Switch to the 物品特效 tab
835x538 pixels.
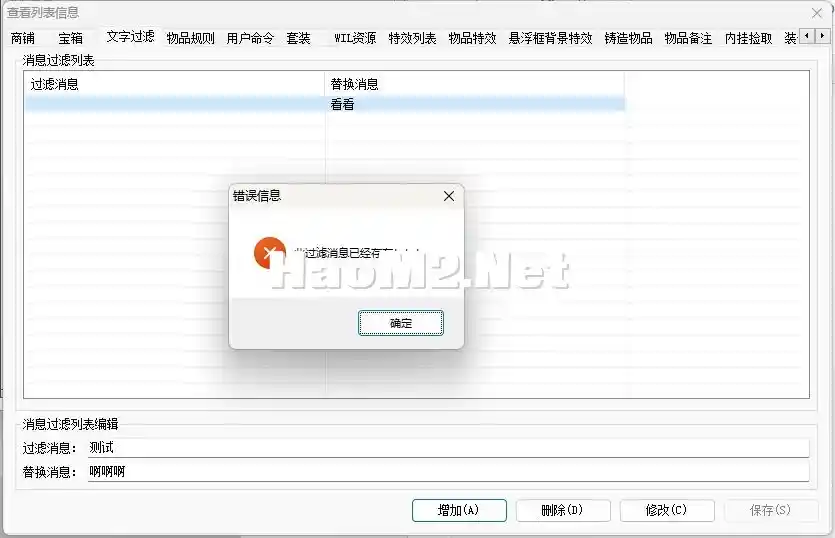coord(472,38)
